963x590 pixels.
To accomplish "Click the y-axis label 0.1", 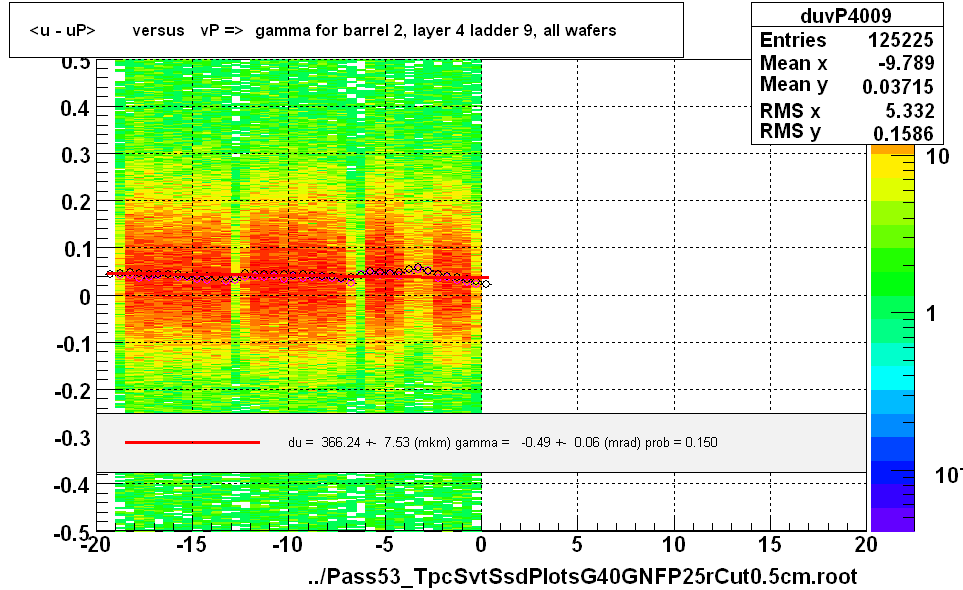I will [x=76, y=250].
